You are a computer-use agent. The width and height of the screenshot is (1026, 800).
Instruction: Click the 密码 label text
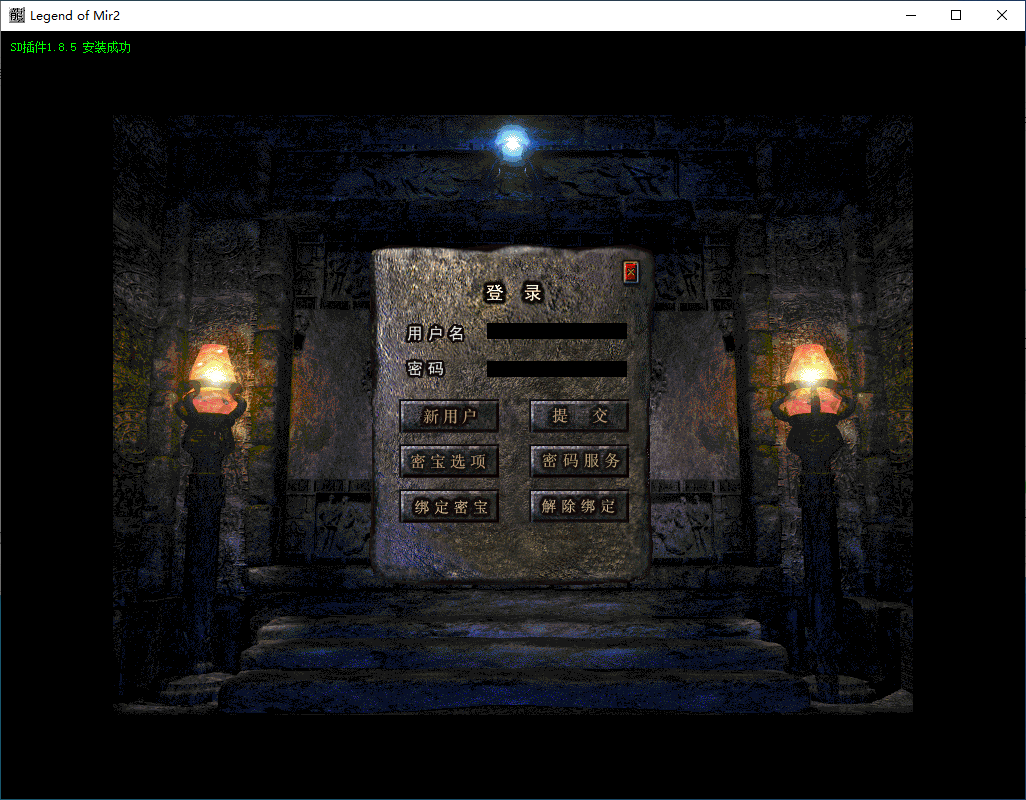point(426,369)
